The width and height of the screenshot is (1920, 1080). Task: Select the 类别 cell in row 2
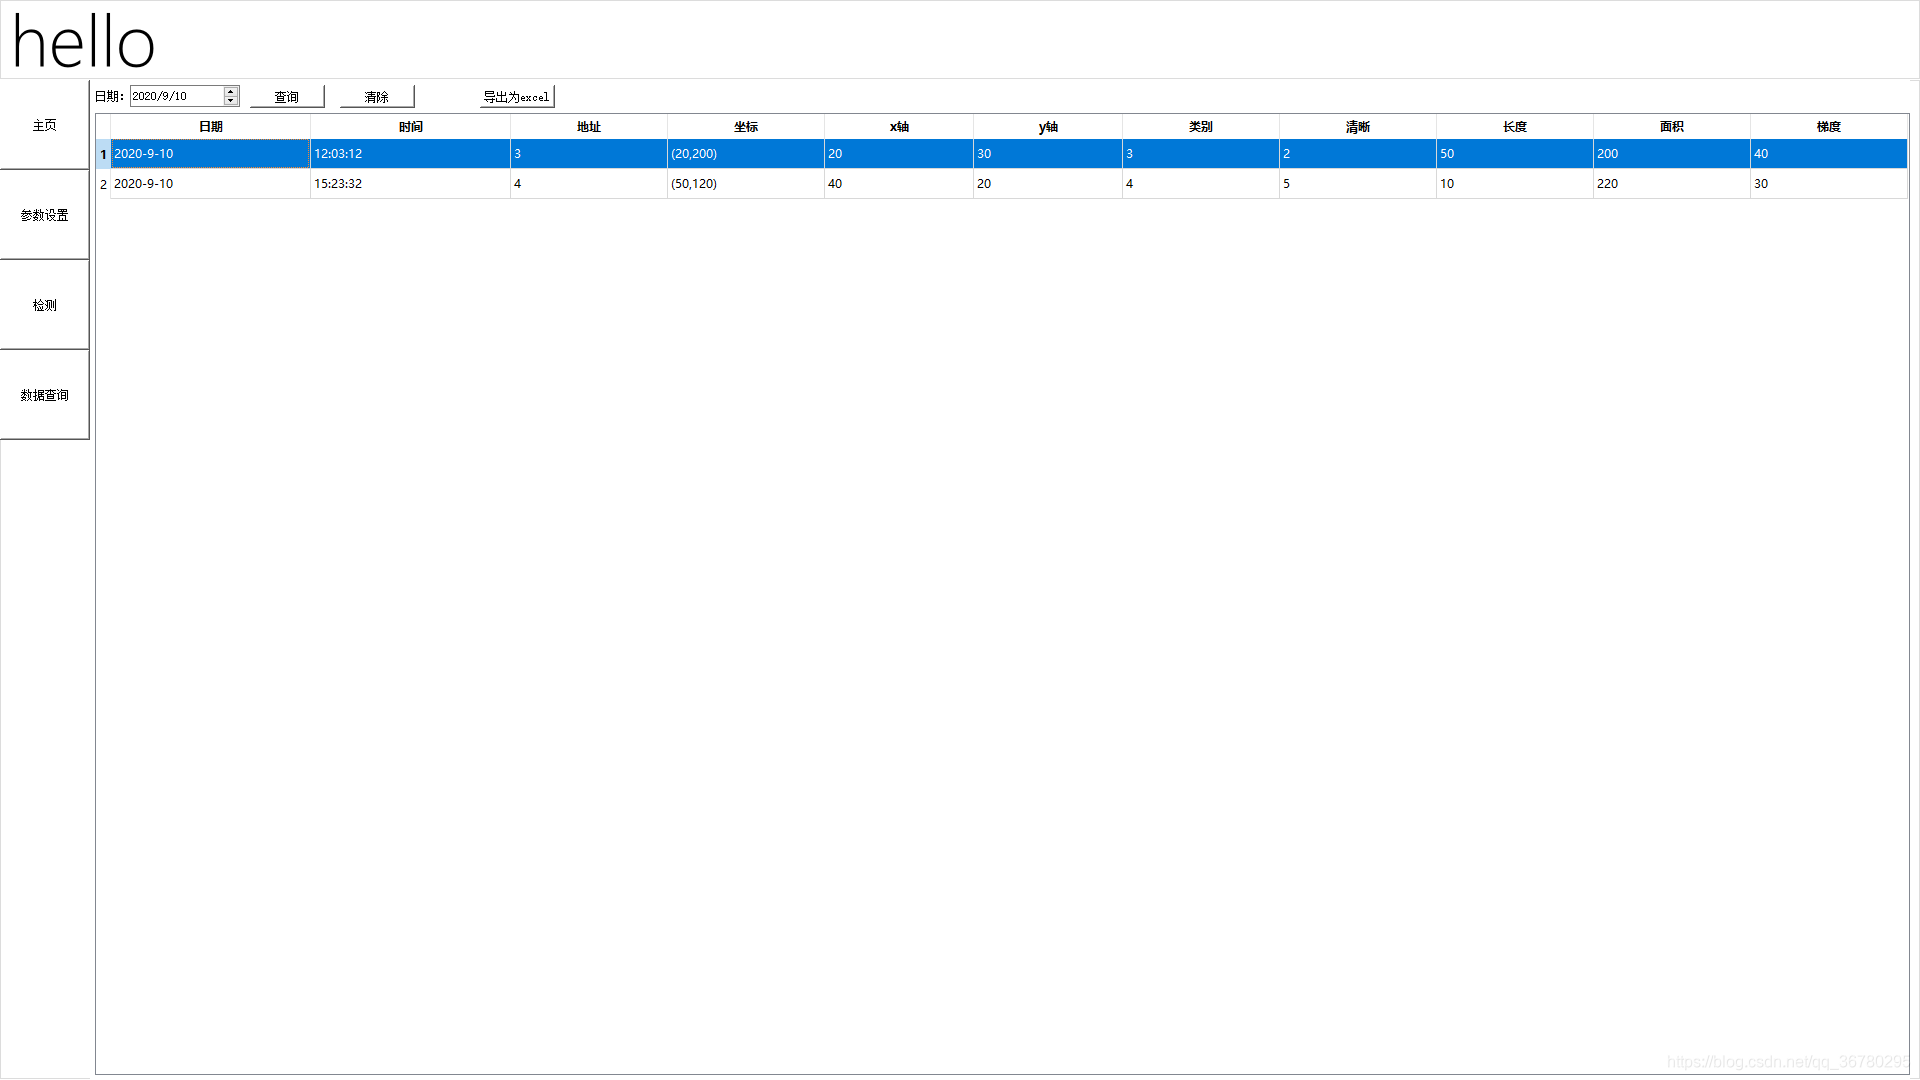1201,184
